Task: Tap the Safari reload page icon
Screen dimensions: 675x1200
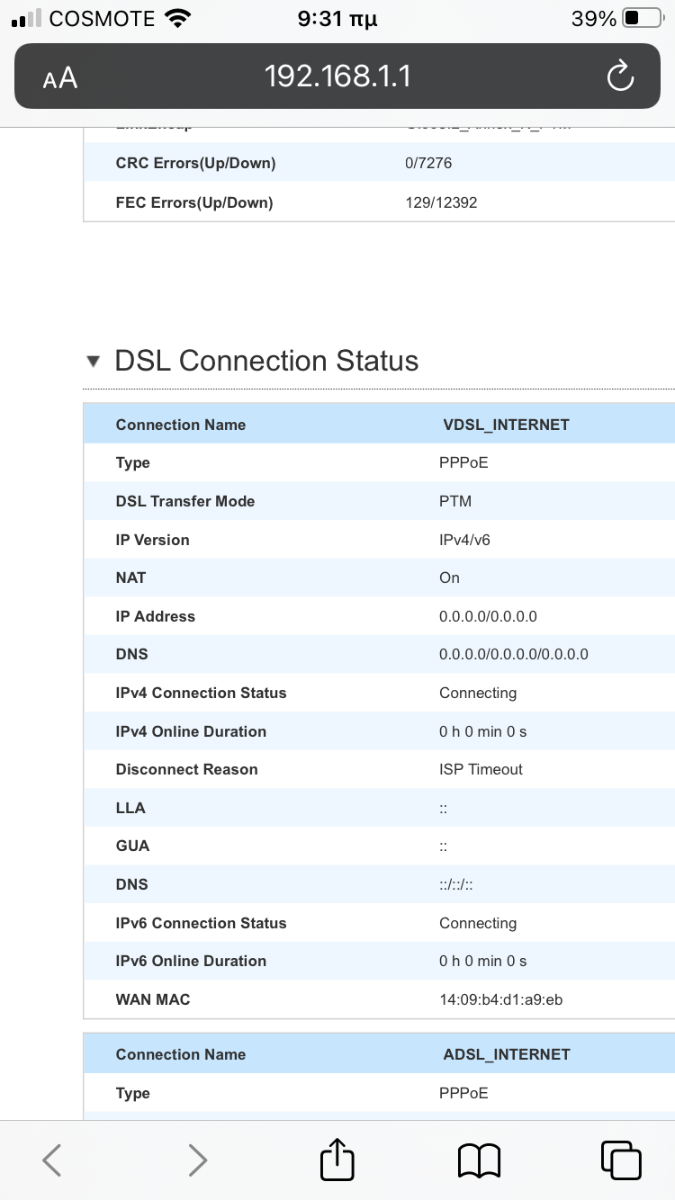Action: 620,76
